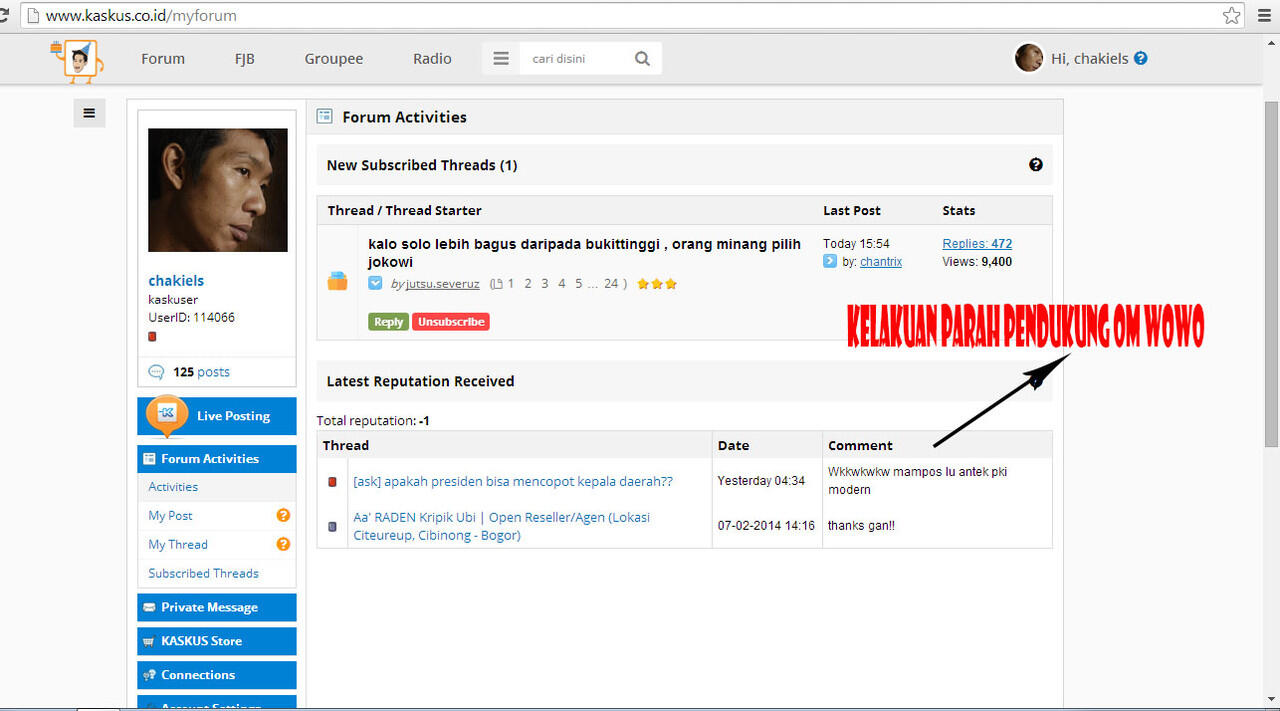The height and width of the screenshot is (711, 1280).
Task: Click the thread's three-star rating
Action: click(657, 284)
